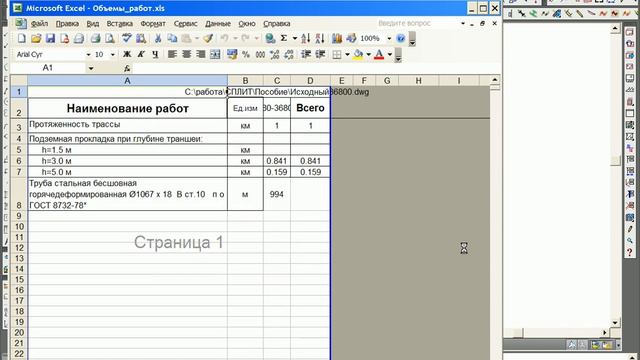The width and height of the screenshot is (640, 360).
Task: Expand the AutoSum dropdown arrow
Action: (294, 38)
